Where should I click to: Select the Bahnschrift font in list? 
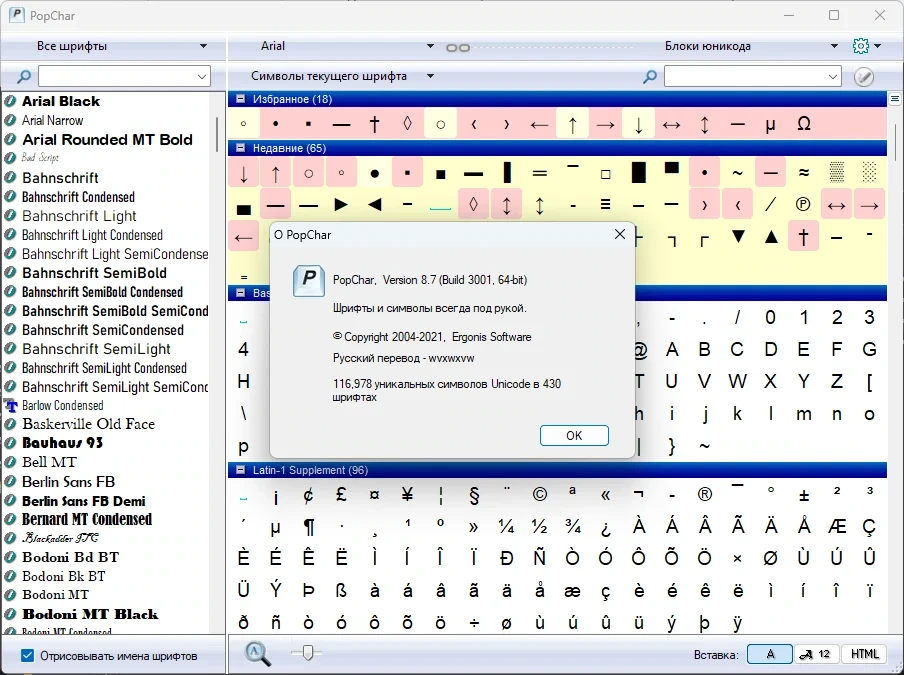pyautogui.click(x=61, y=178)
